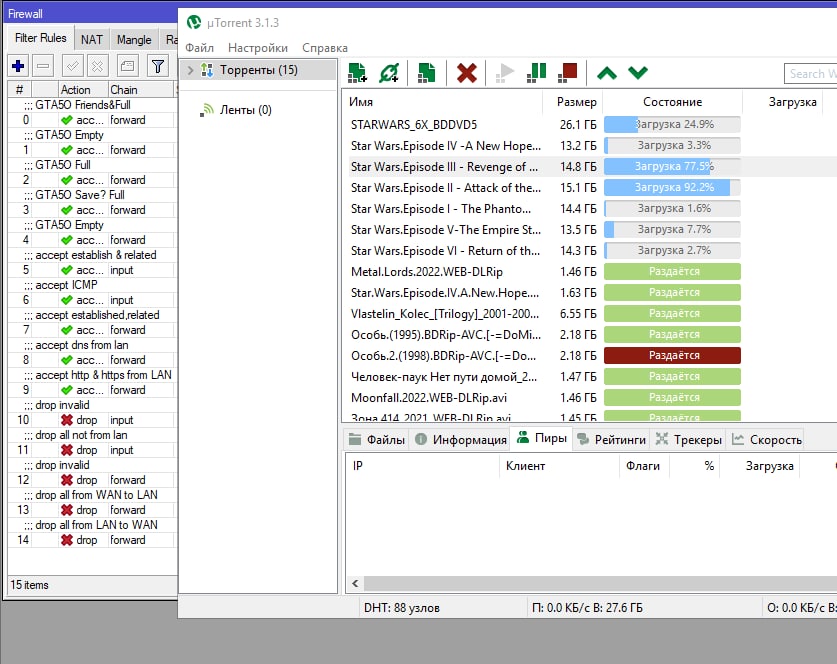Screen dimensions: 837x664
Task: Click the Filter funnel icon in Firewall
Action: pos(157,66)
